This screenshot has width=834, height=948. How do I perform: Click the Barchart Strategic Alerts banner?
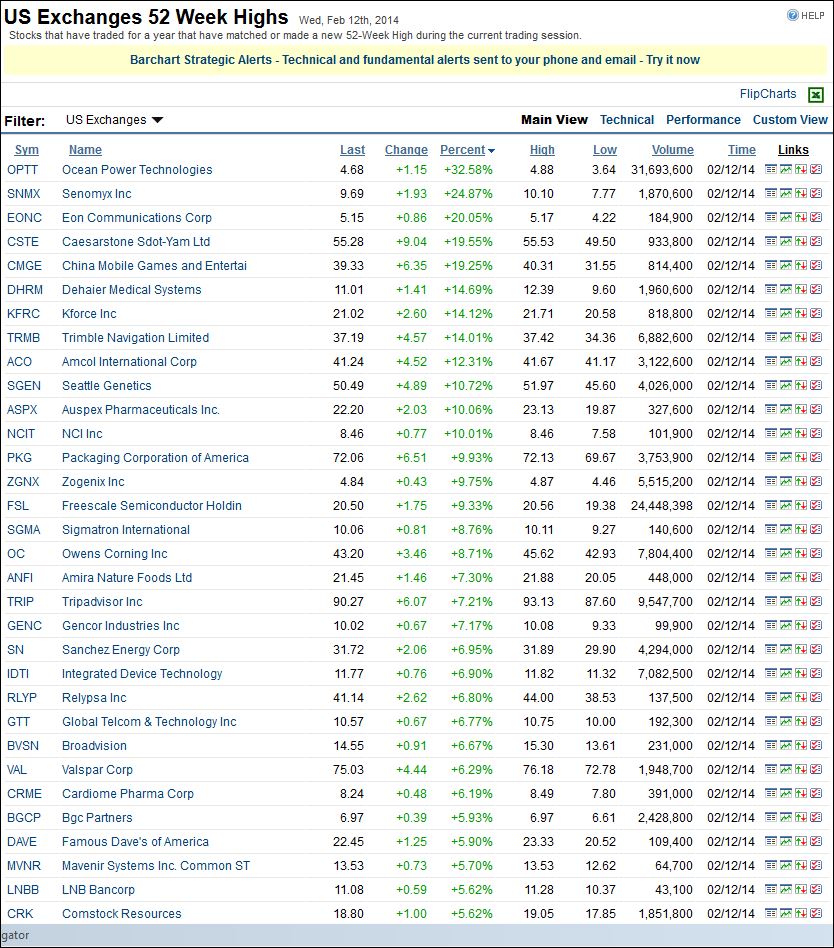coord(415,60)
